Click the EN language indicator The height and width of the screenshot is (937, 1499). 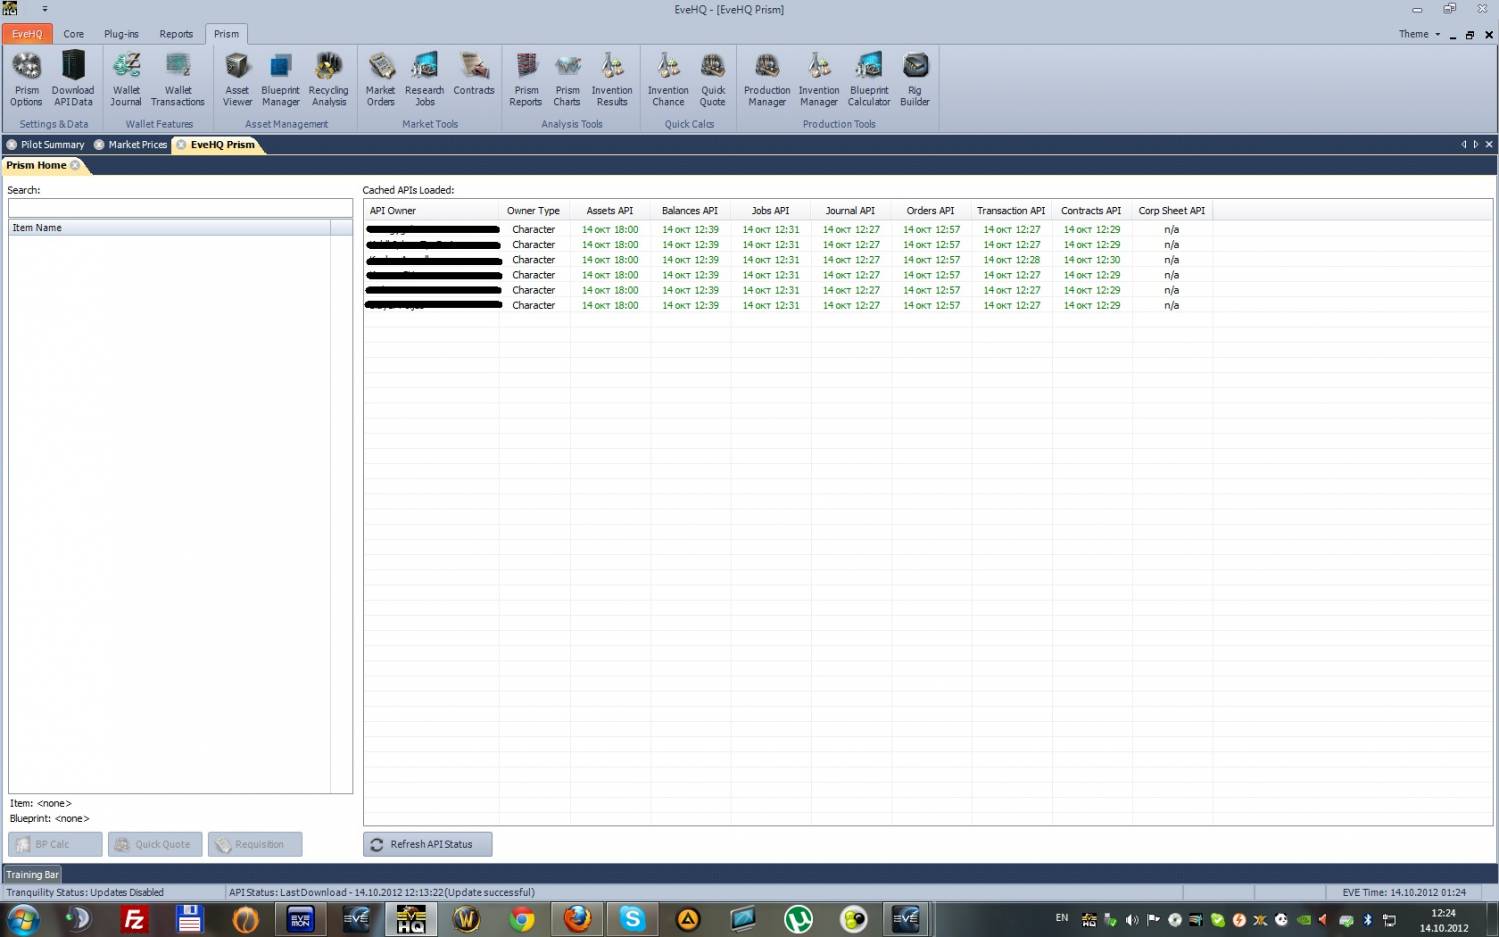click(x=1062, y=918)
